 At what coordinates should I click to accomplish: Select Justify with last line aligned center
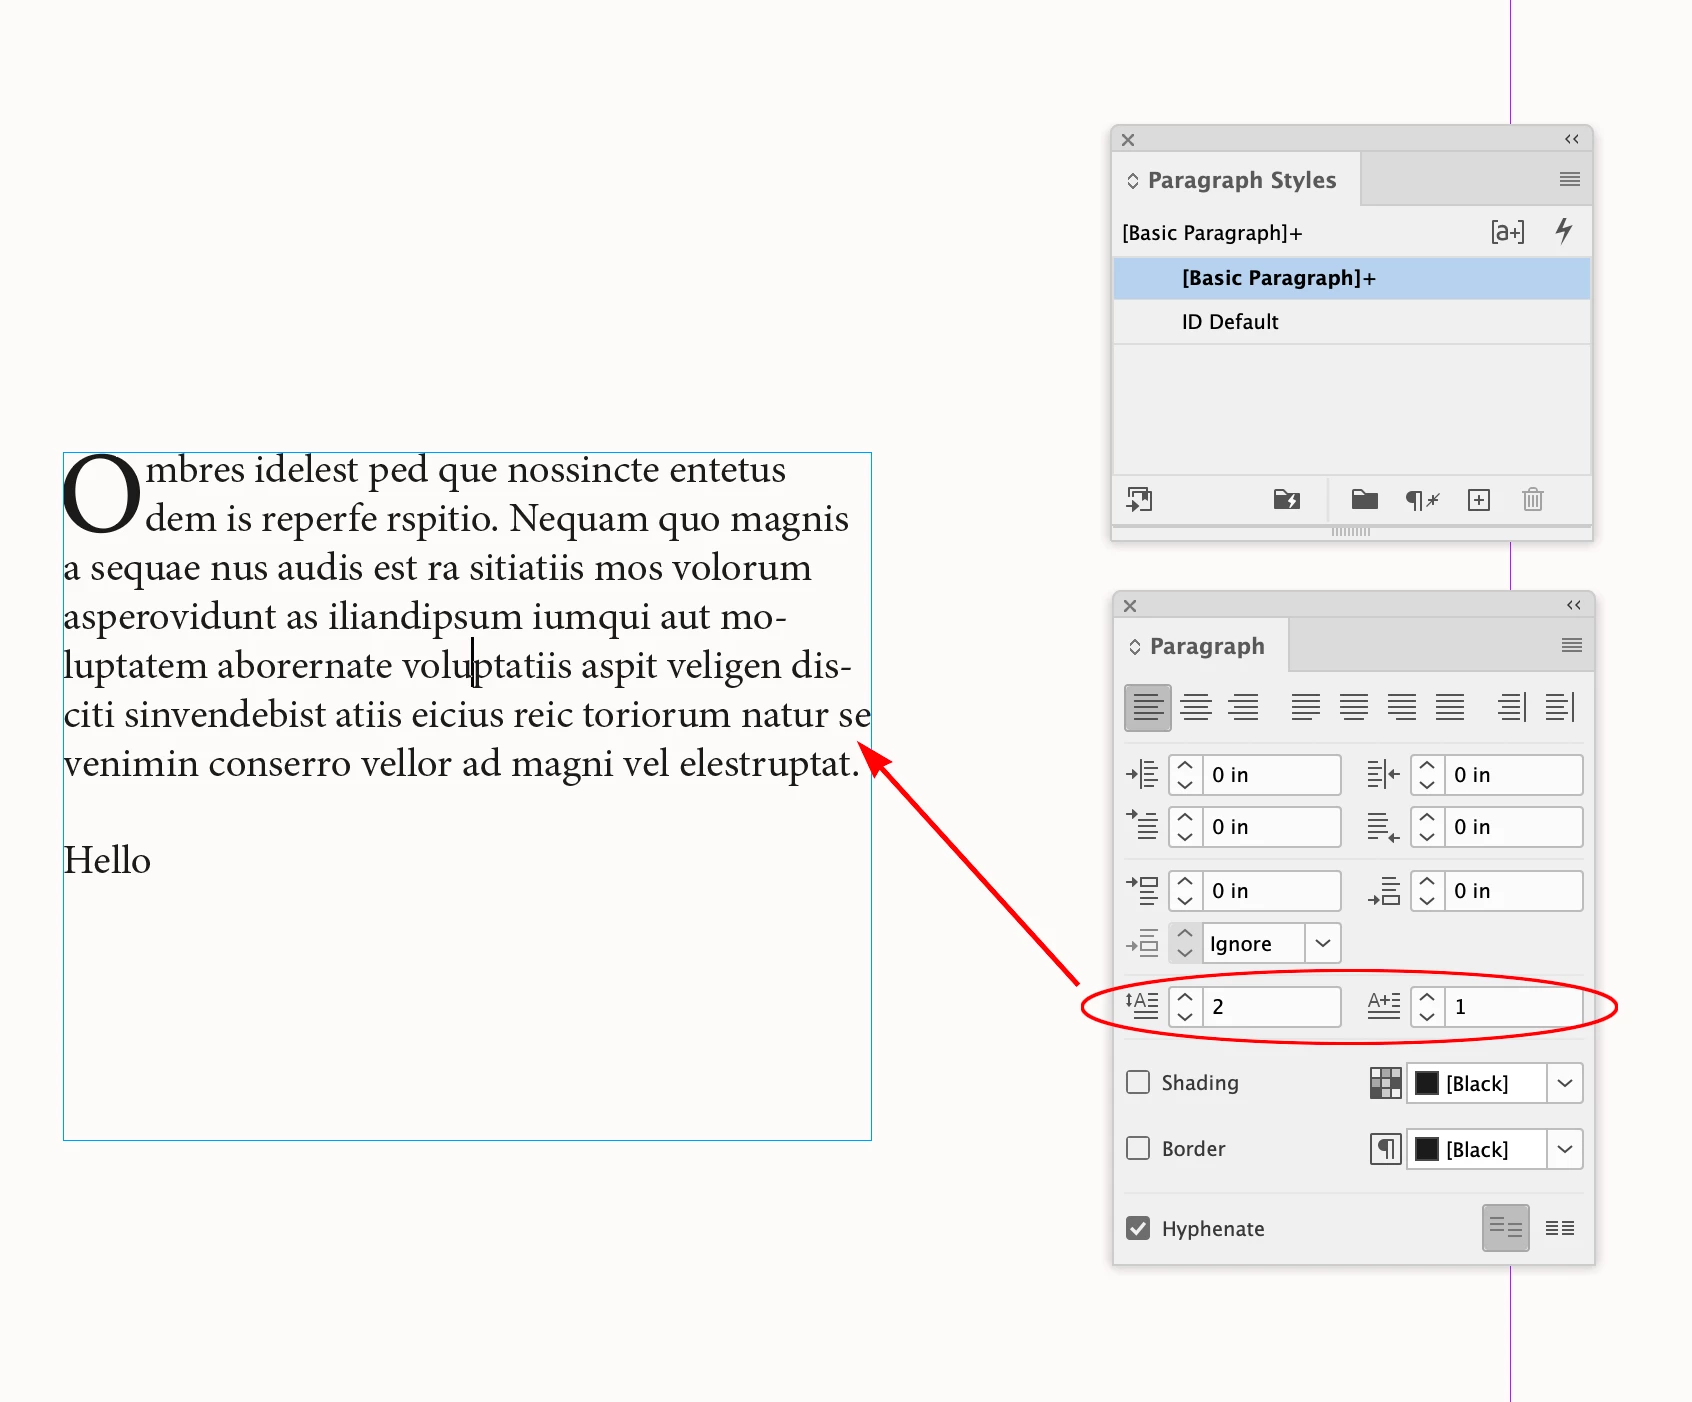pyautogui.click(x=1353, y=708)
